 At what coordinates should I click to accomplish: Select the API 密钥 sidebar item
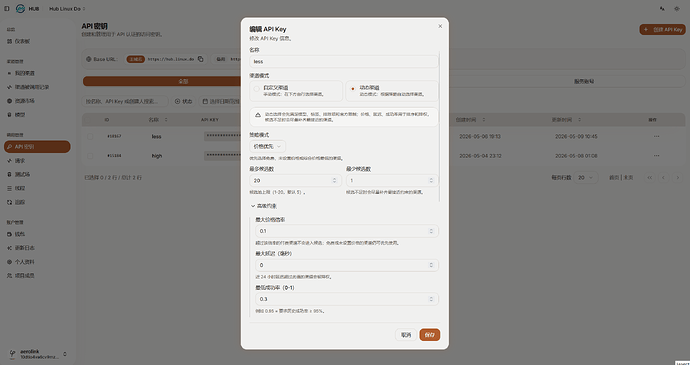pyautogui.click(x=37, y=147)
